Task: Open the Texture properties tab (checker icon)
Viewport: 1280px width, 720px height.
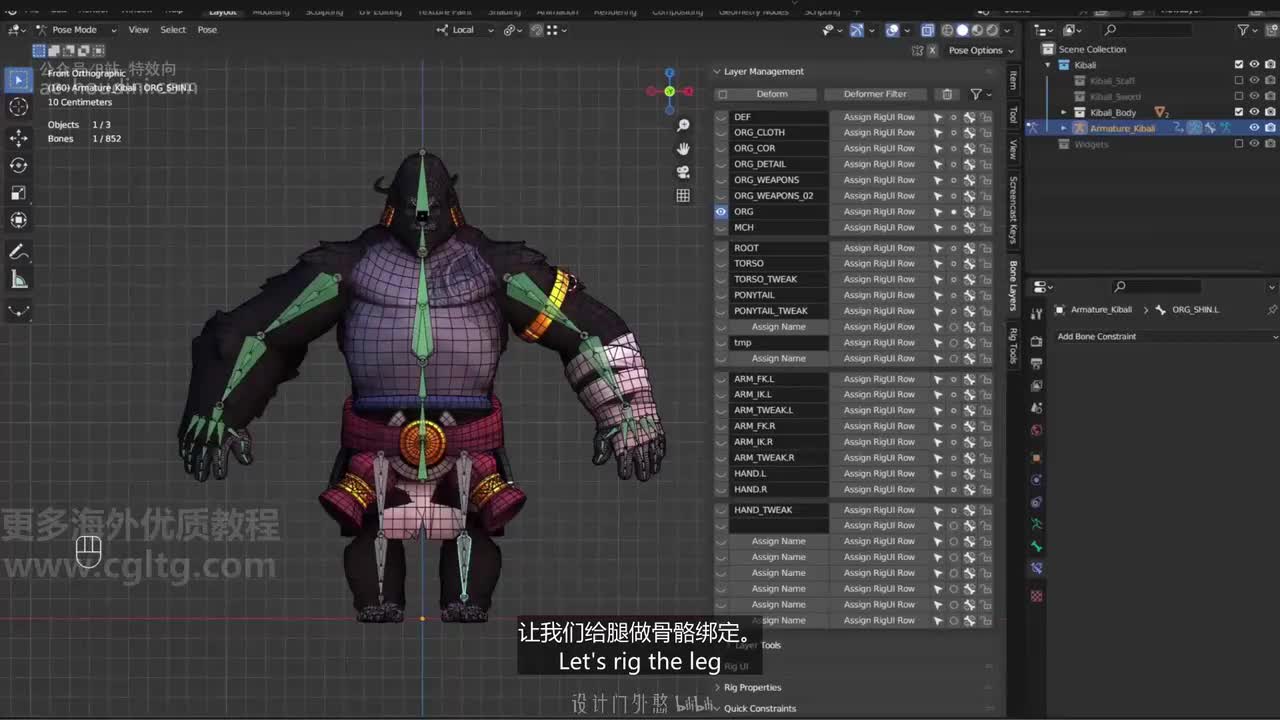Action: click(1037, 596)
